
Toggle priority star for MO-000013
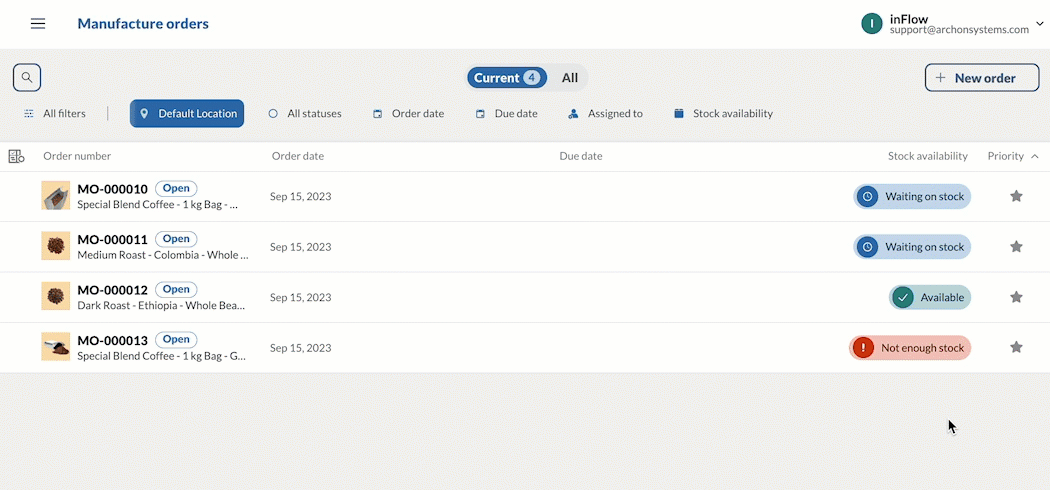click(x=1016, y=348)
